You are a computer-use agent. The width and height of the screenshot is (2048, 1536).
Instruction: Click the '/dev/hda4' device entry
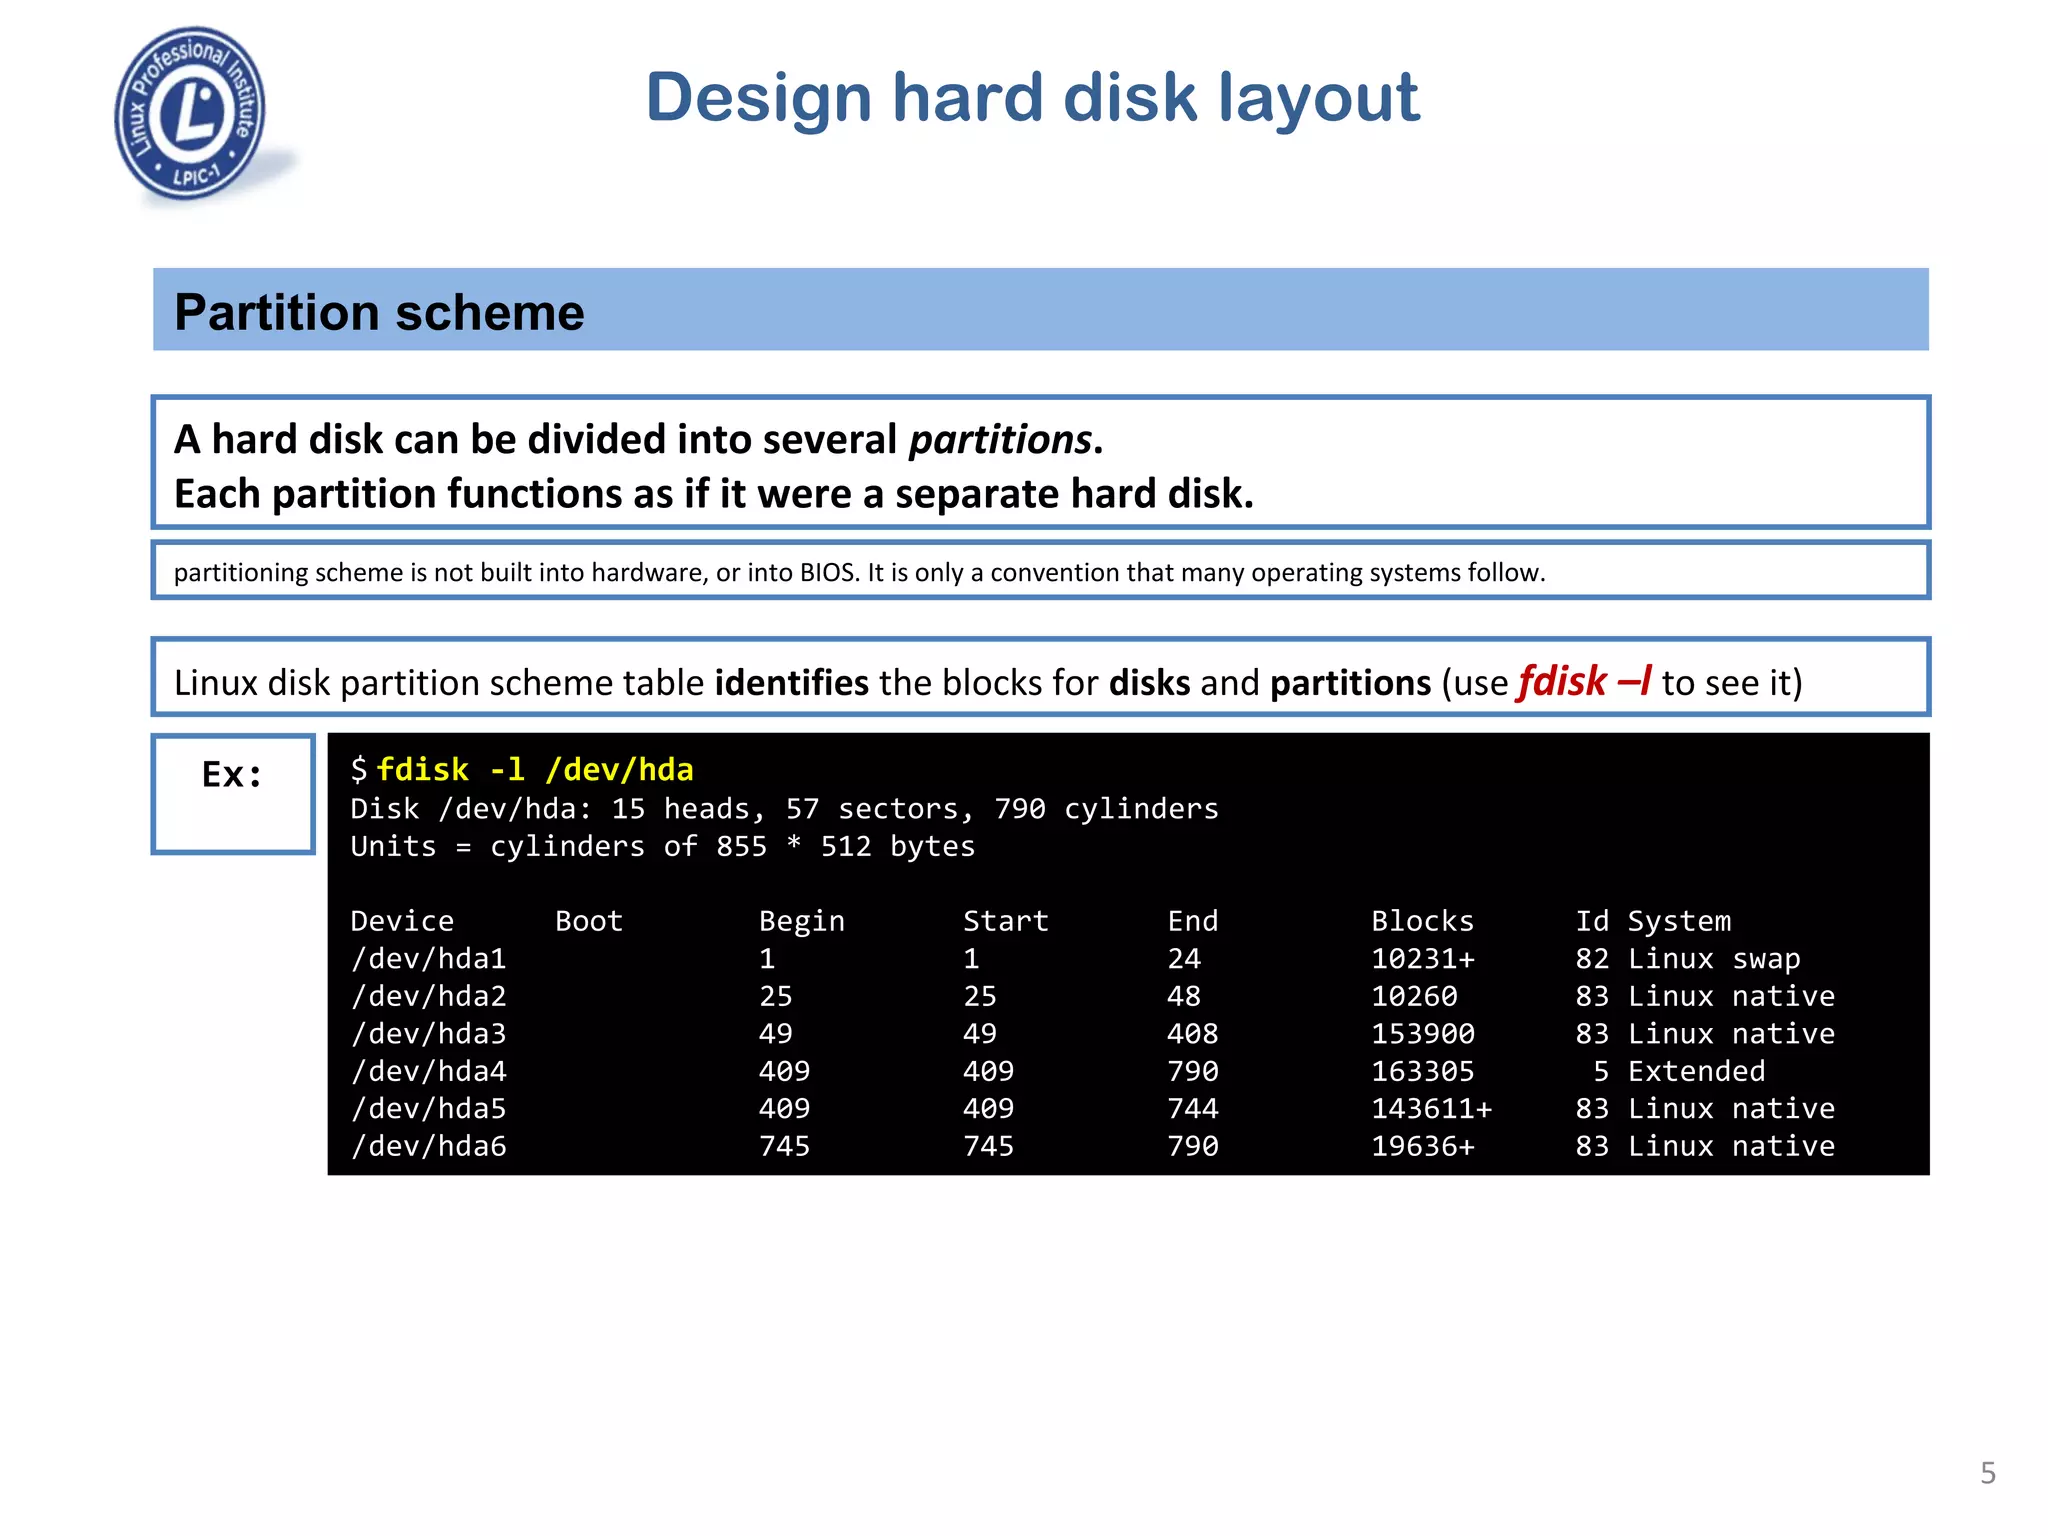click(x=429, y=1071)
